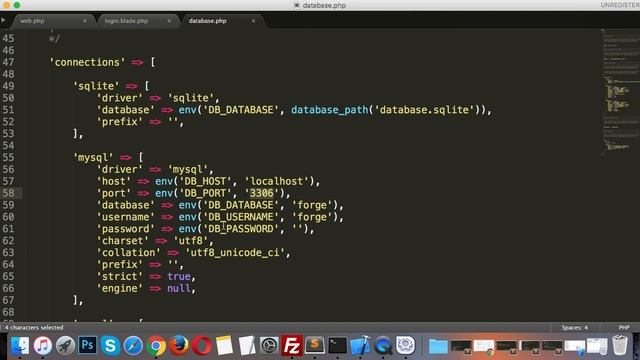The width and height of the screenshot is (640, 360).
Task: Open Finder from the dock
Action: 20,346
